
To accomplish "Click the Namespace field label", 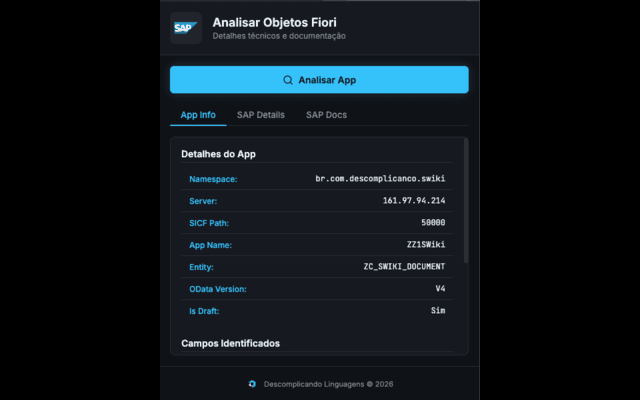I will tap(213, 179).
